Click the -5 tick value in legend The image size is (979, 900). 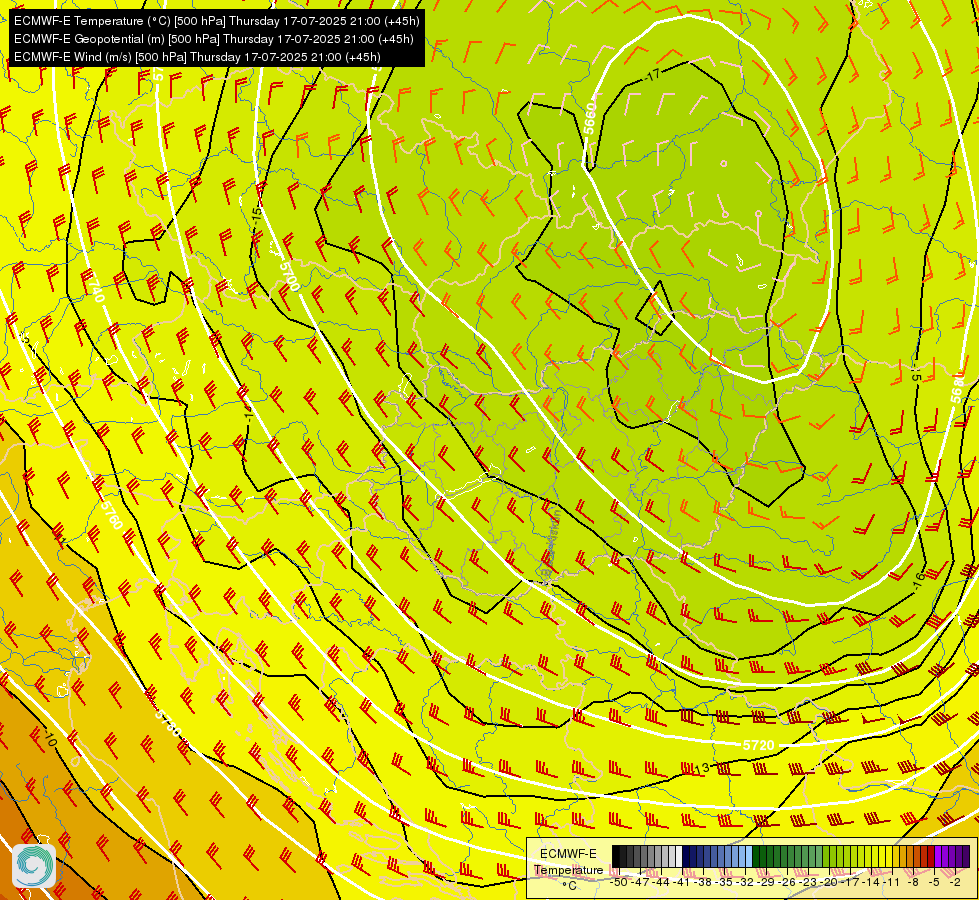pyautogui.click(x=934, y=883)
